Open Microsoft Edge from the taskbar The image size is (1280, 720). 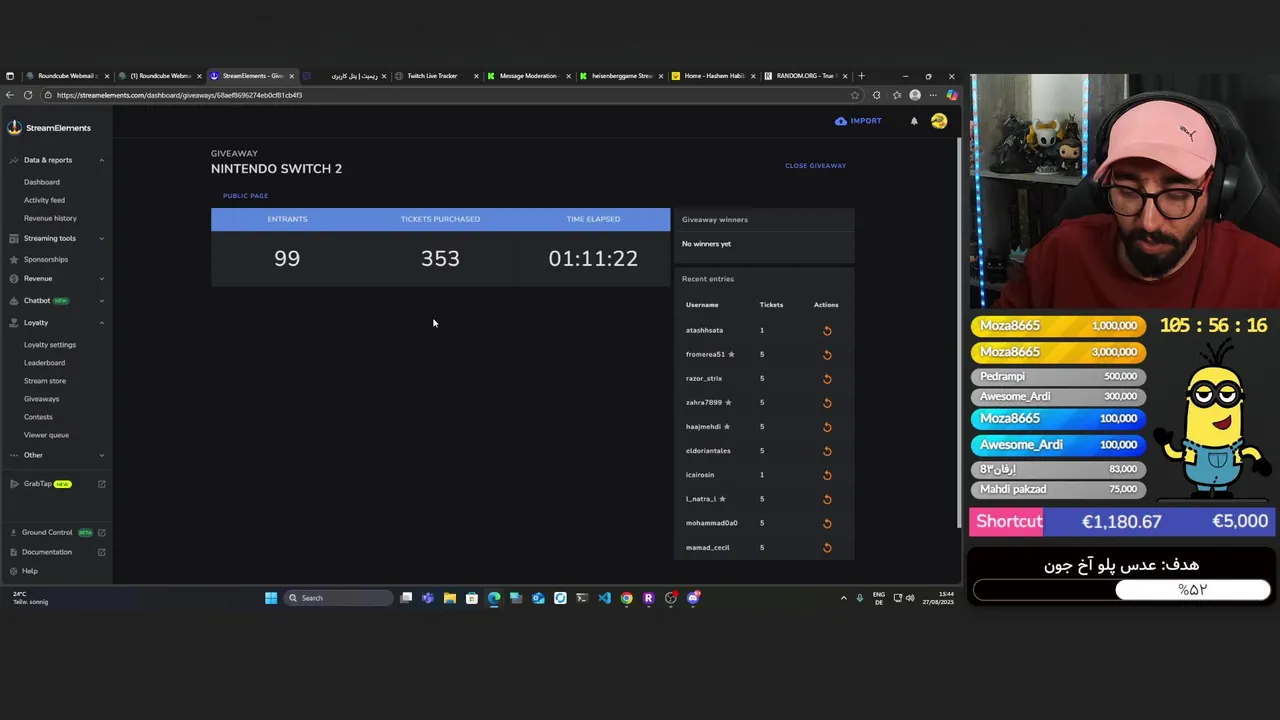click(x=494, y=598)
